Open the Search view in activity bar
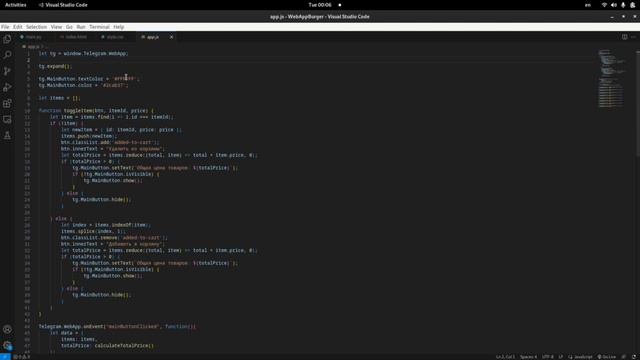The height and width of the screenshot is (360, 640). pyautogui.click(x=7, y=55)
